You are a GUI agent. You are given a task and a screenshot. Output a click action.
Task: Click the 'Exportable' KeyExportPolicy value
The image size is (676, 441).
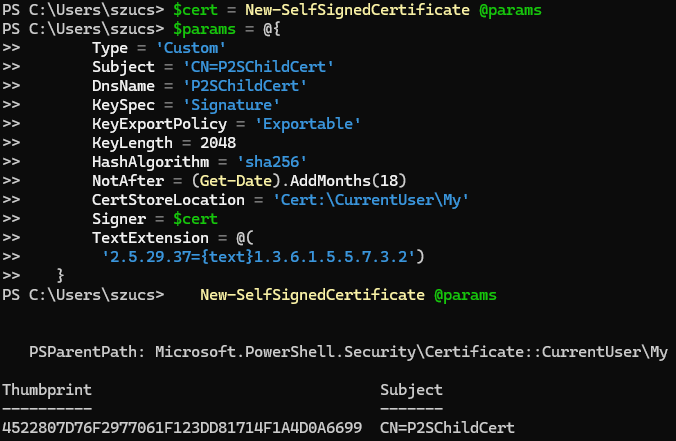311,124
